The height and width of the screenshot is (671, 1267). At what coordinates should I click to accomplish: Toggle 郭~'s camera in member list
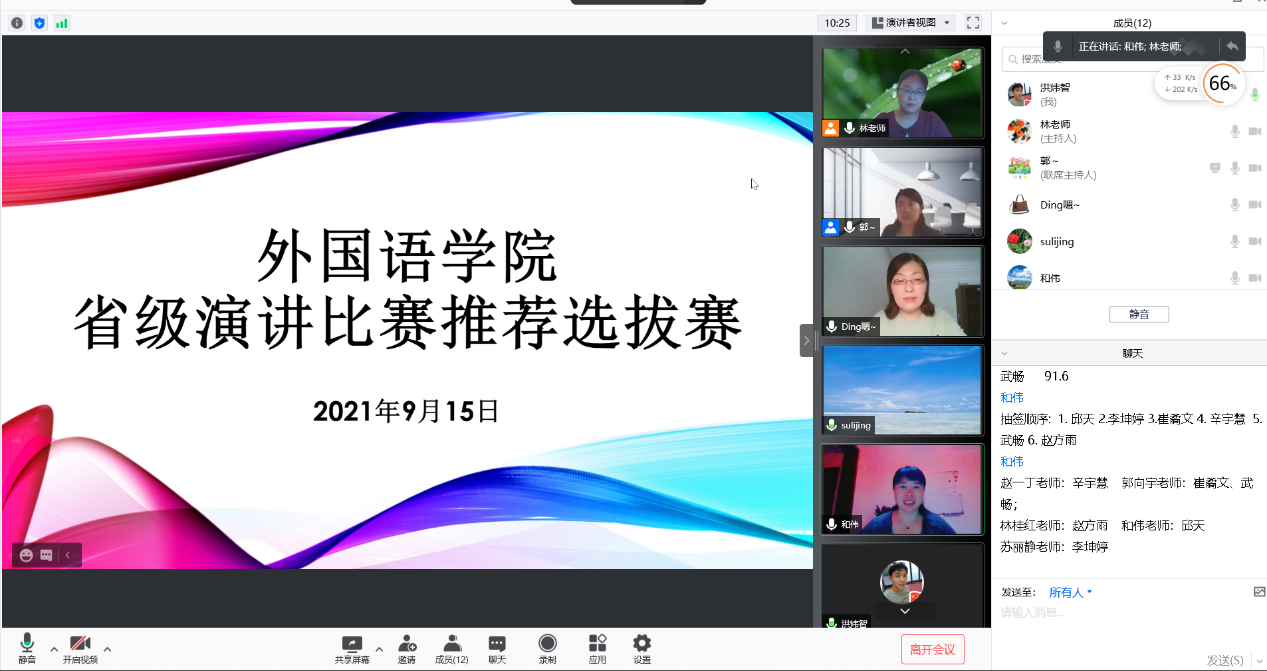(1254, 168)
